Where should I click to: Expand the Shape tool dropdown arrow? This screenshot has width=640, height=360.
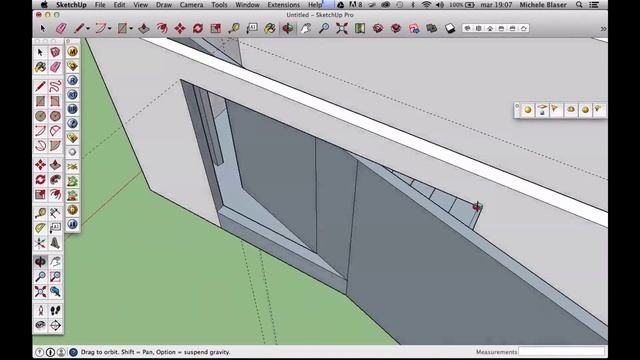(131, 29)
